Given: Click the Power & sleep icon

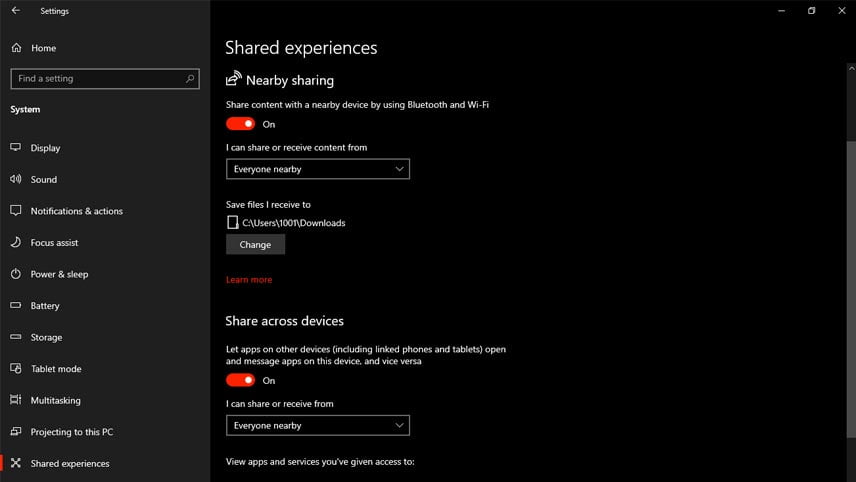Looking at the screenshot, I should click(x=16, y=274).
